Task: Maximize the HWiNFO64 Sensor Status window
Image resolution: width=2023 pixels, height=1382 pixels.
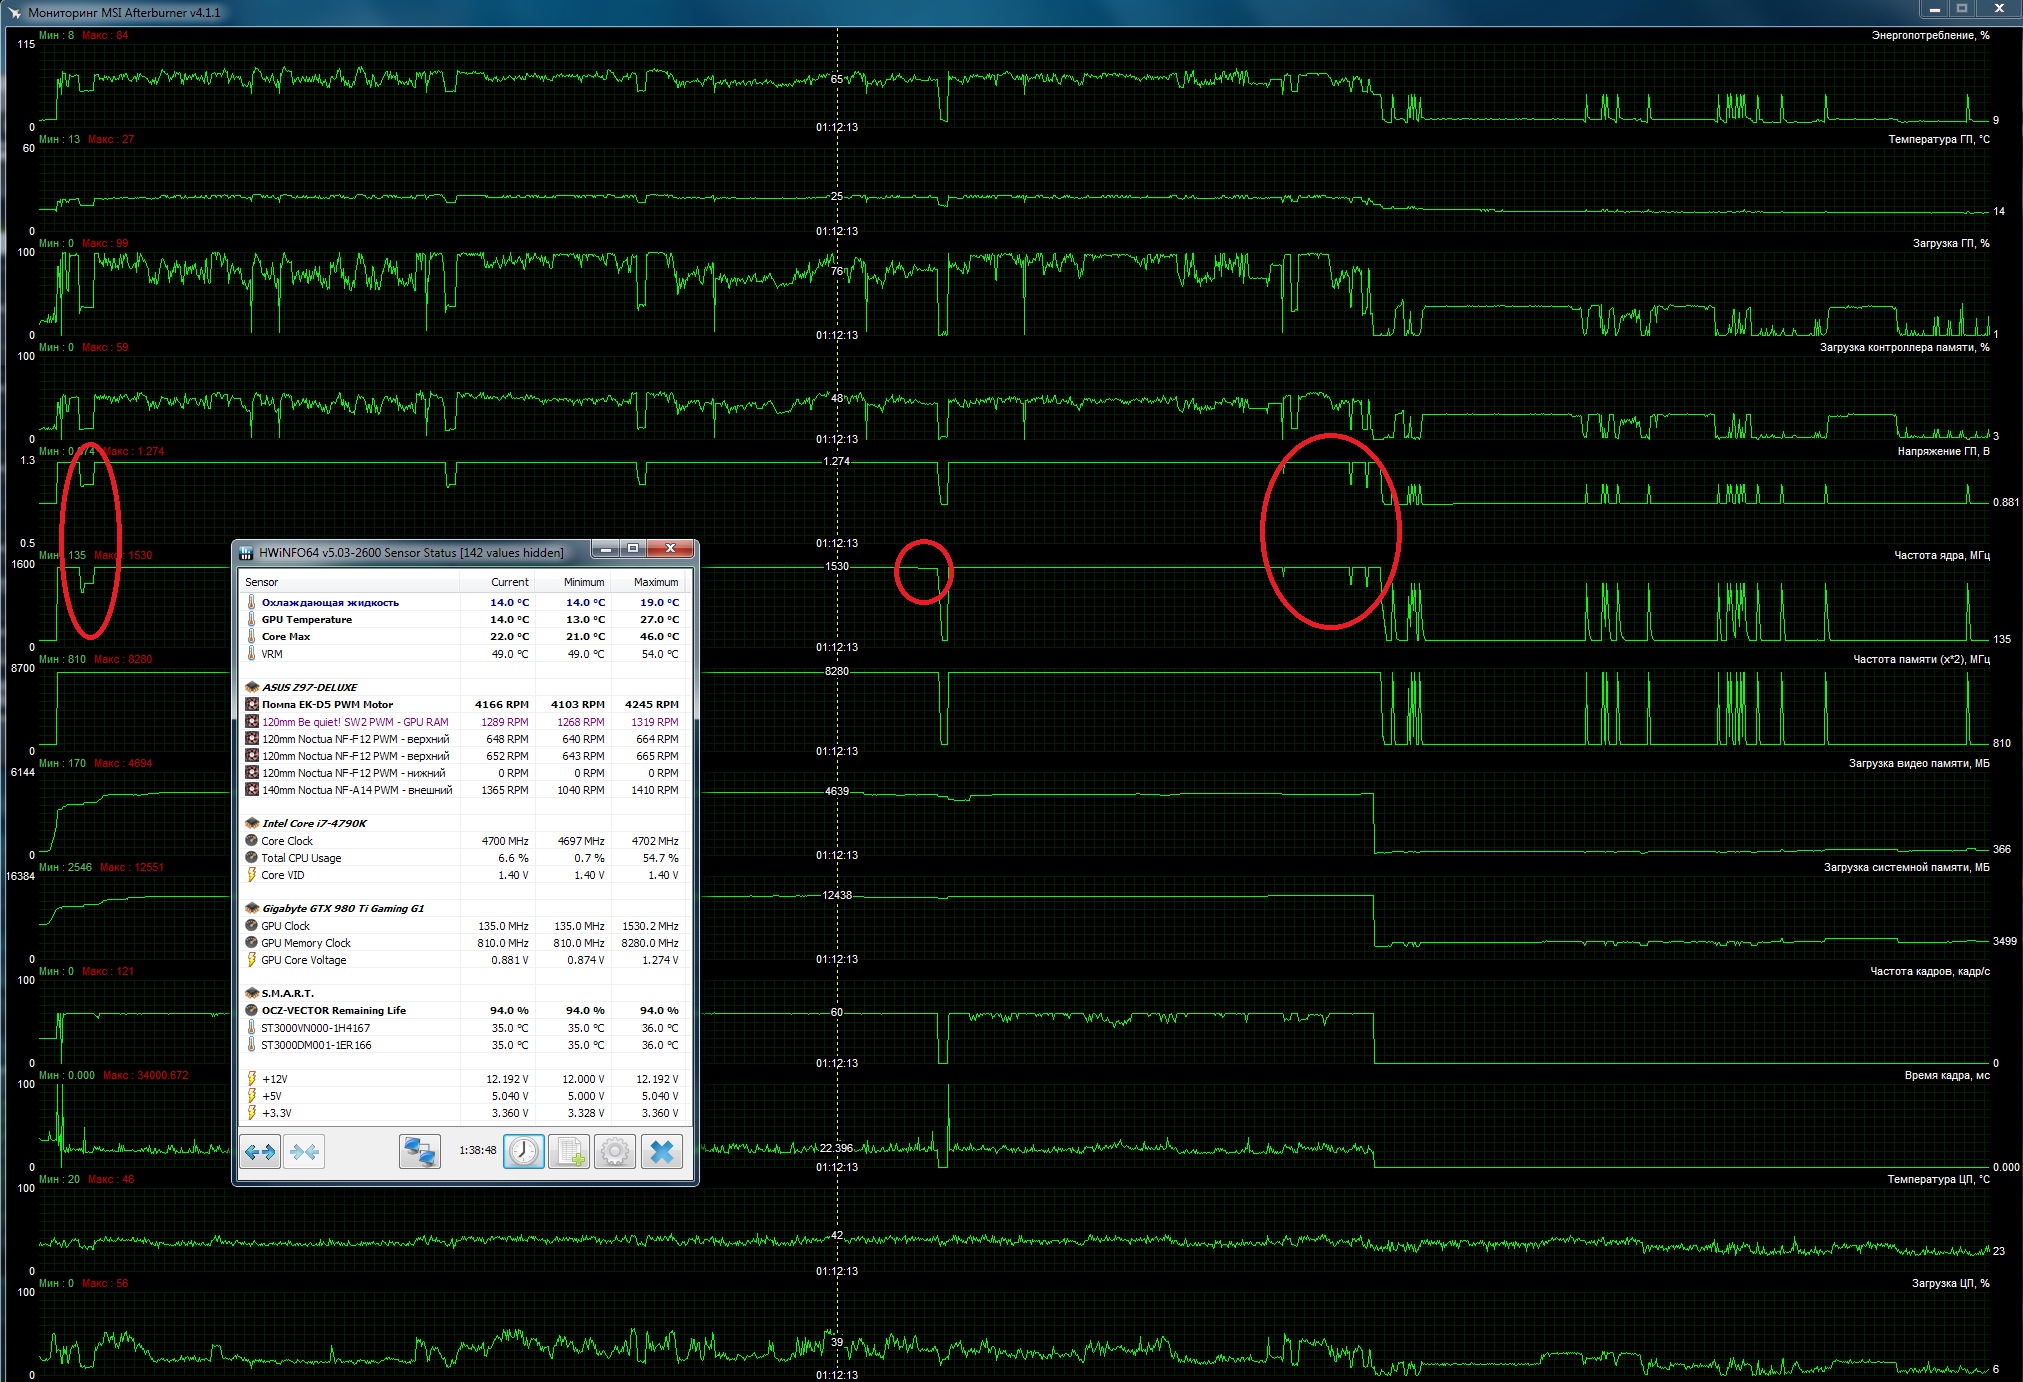Action: click(x=632, y=548)
